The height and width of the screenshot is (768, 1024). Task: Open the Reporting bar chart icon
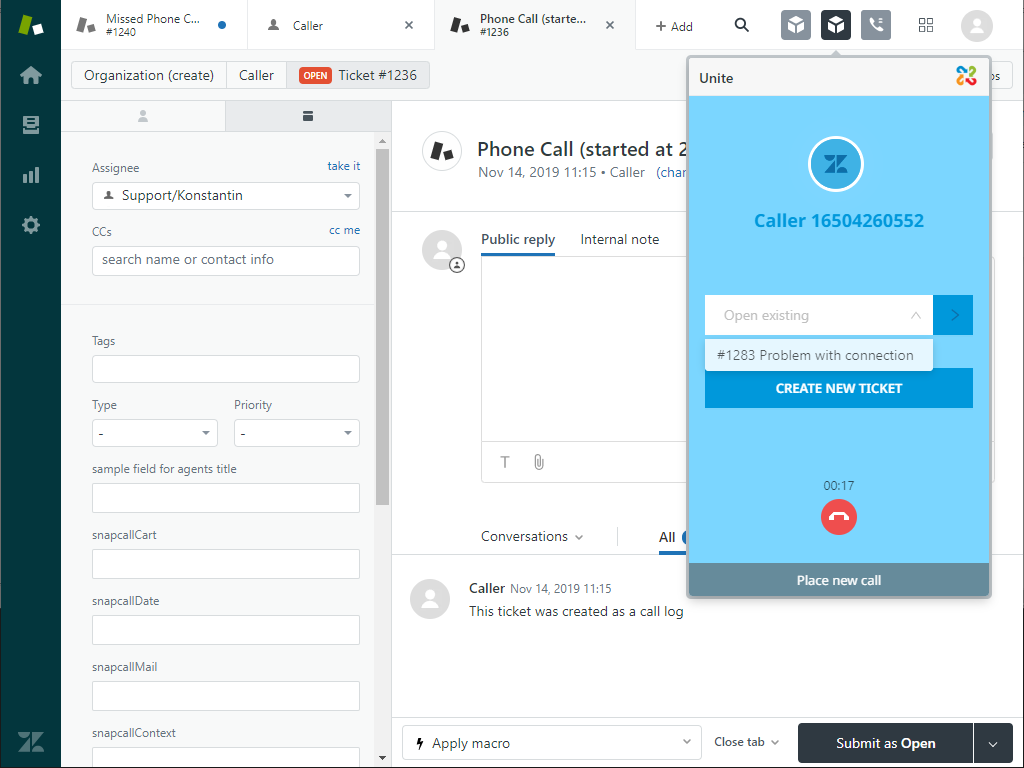click(31, 175)
